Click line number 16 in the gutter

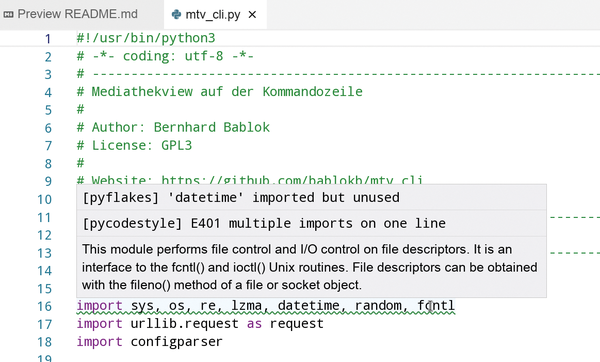44,307
